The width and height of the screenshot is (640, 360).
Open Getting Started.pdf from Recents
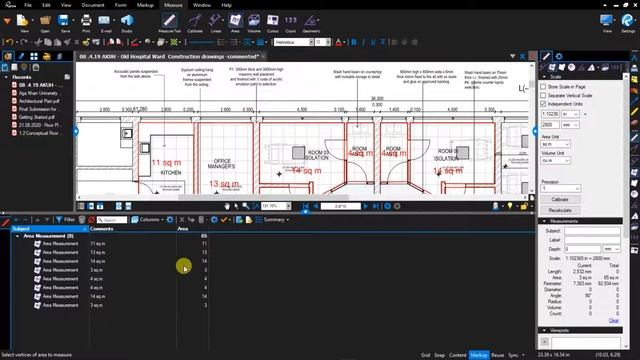point(36,117)
